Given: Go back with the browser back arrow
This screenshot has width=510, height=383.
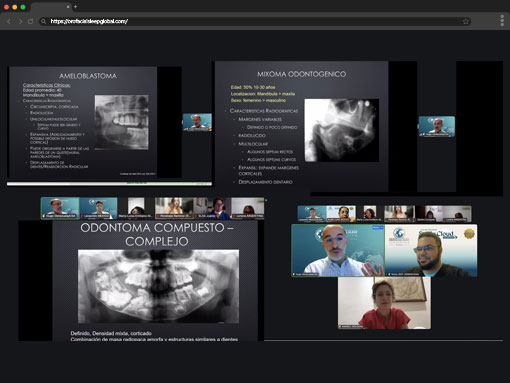Looking at the screenshot, I should (9, 21).
